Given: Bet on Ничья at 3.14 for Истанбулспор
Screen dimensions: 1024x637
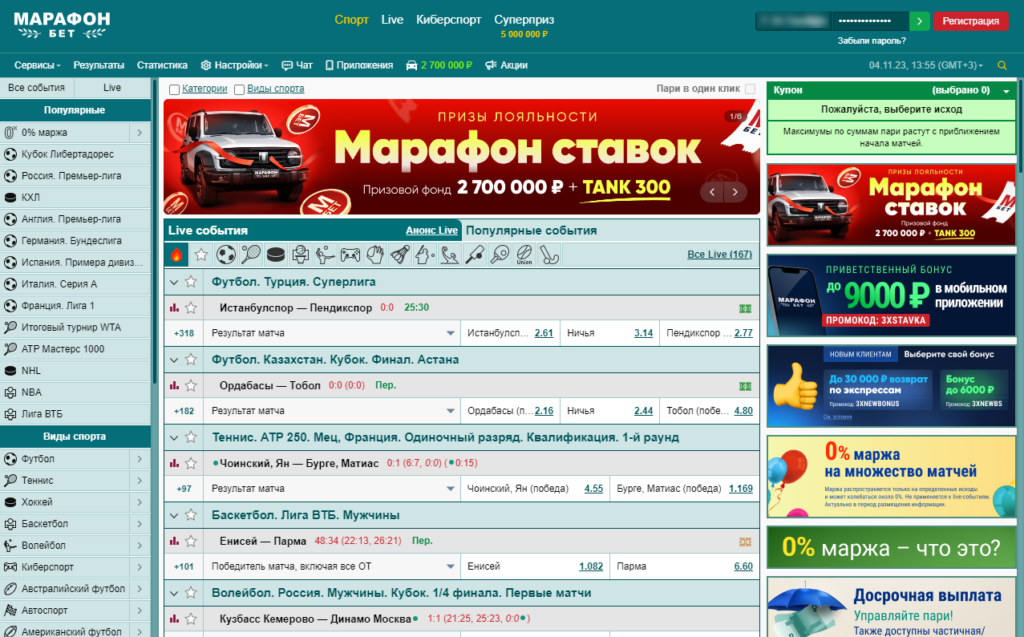Looking at the screenshot, I should point(643,333).
